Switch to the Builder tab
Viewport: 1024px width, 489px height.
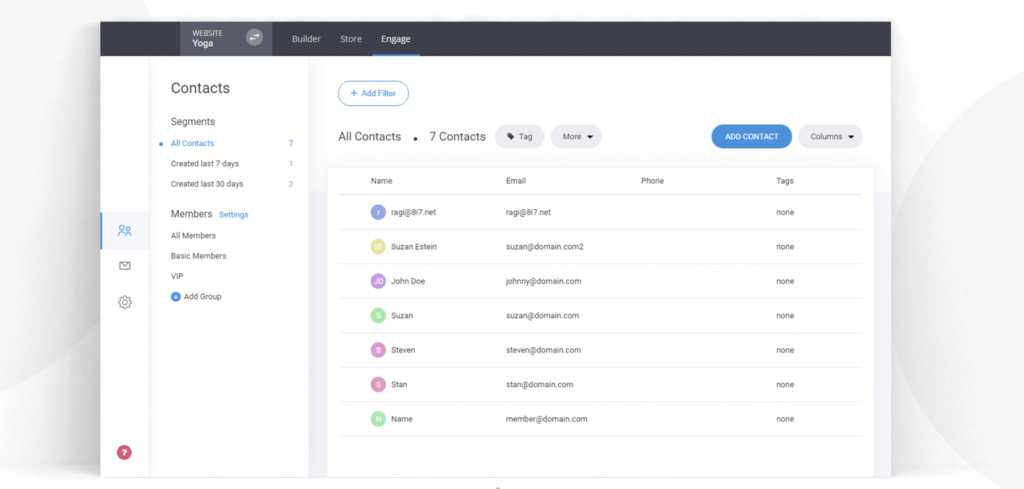(306, 39)
